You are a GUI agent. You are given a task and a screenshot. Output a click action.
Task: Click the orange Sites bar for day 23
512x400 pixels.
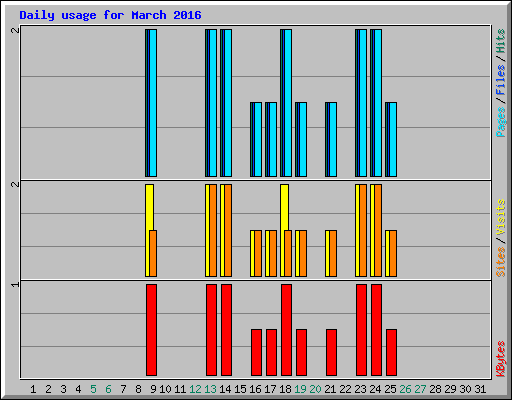(x=363, y=230)
